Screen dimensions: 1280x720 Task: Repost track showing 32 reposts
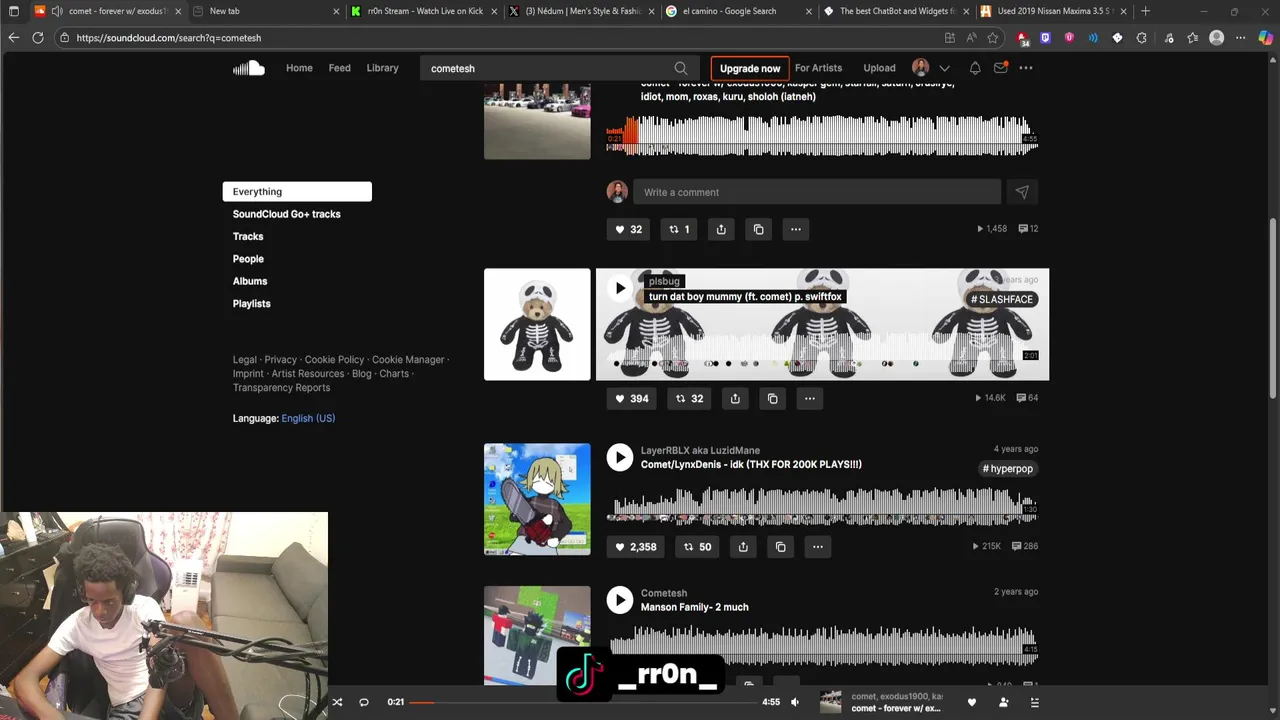688,398
